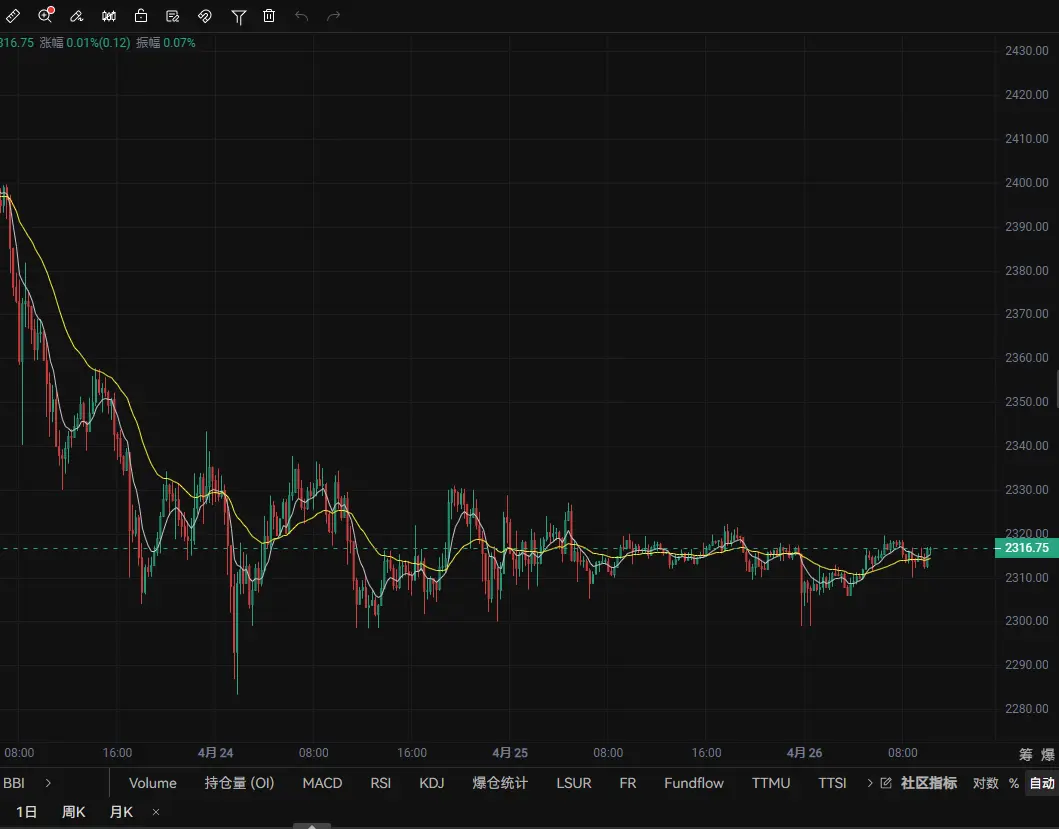Expand the bottom panel handle arrow
This screenshot has height=829, width=1059.
(312, 826)
